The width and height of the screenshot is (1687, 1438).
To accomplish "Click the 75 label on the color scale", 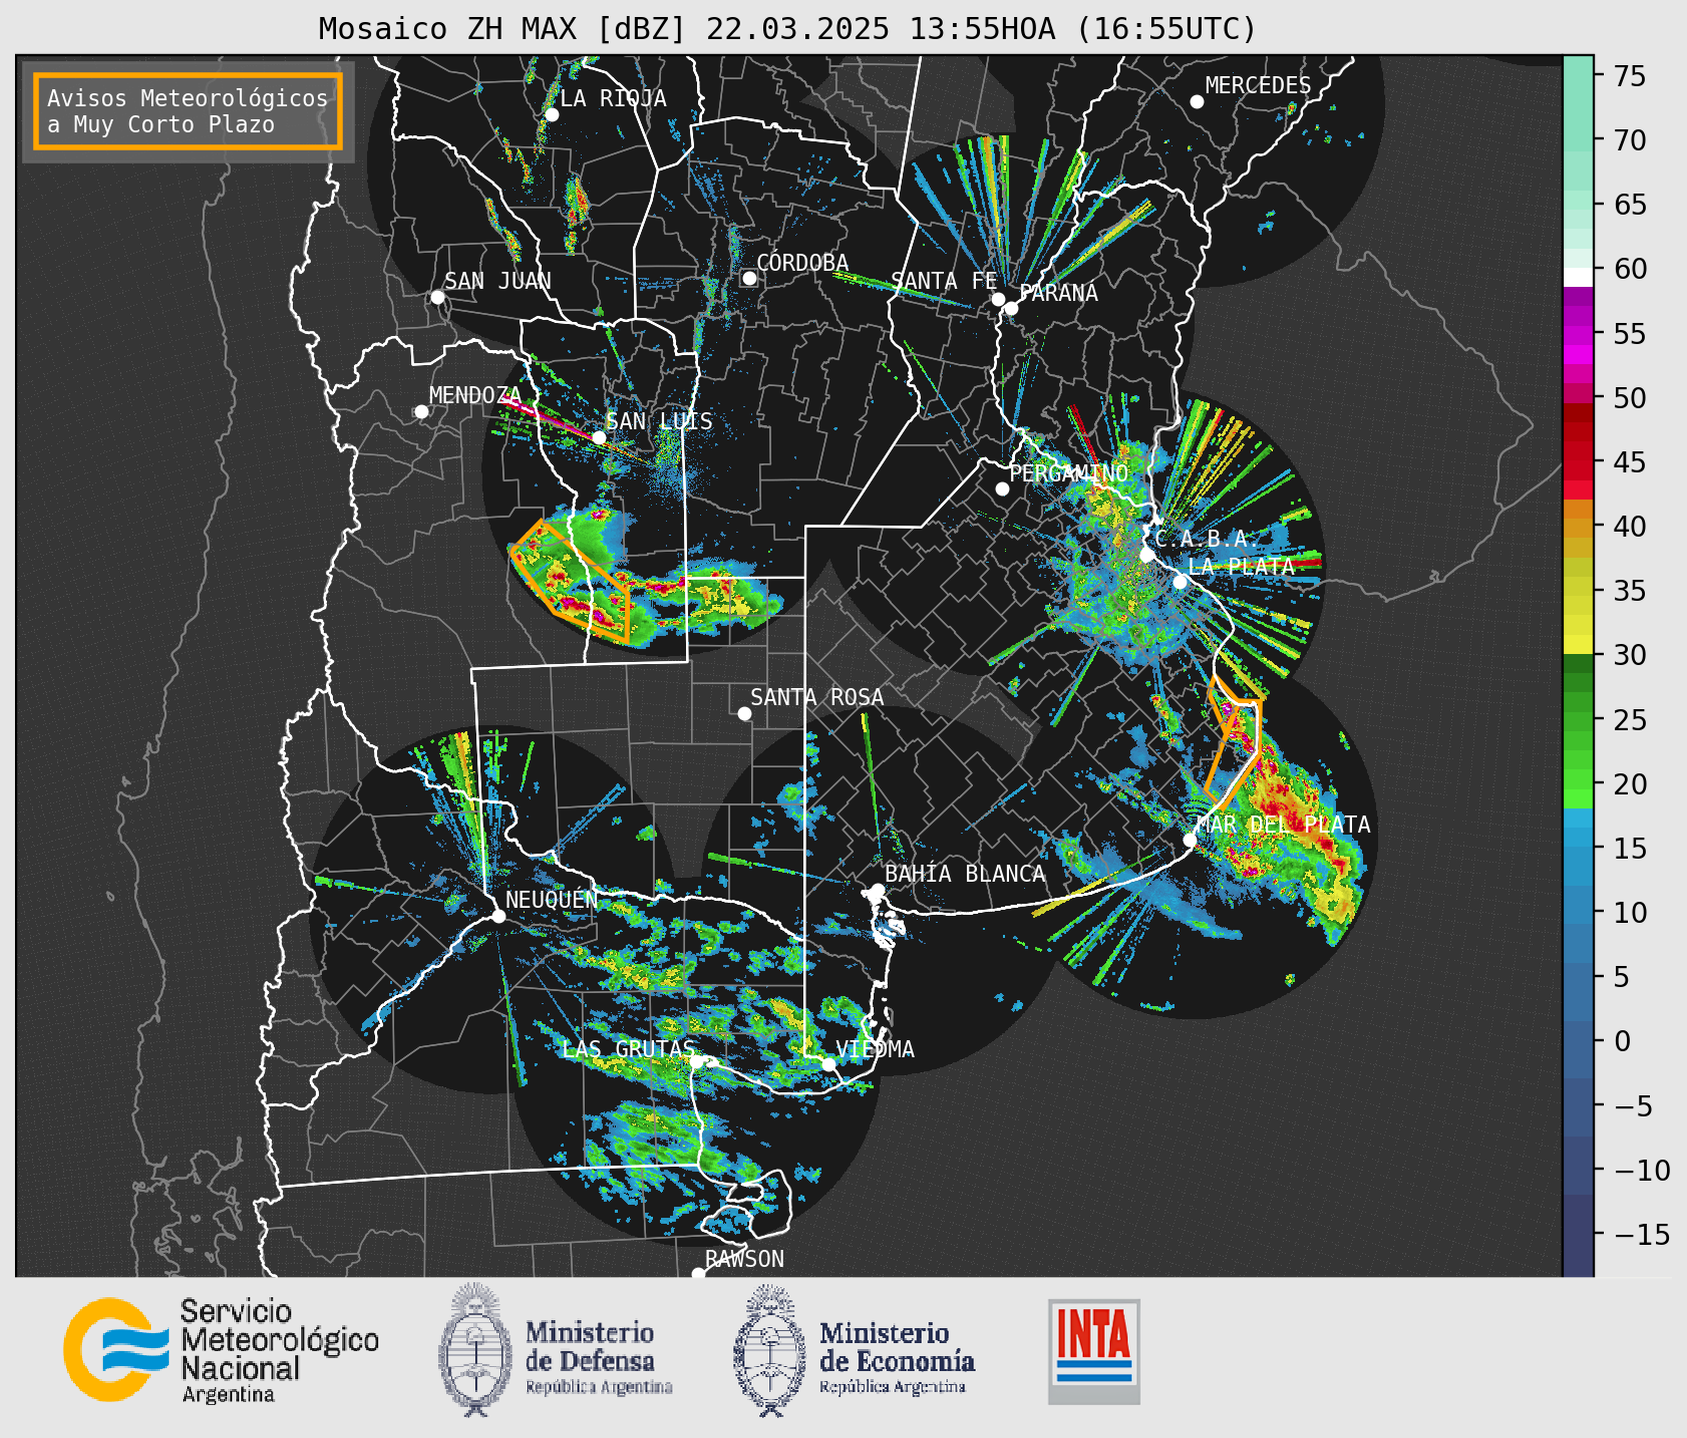I will [x=1629, y=76].
